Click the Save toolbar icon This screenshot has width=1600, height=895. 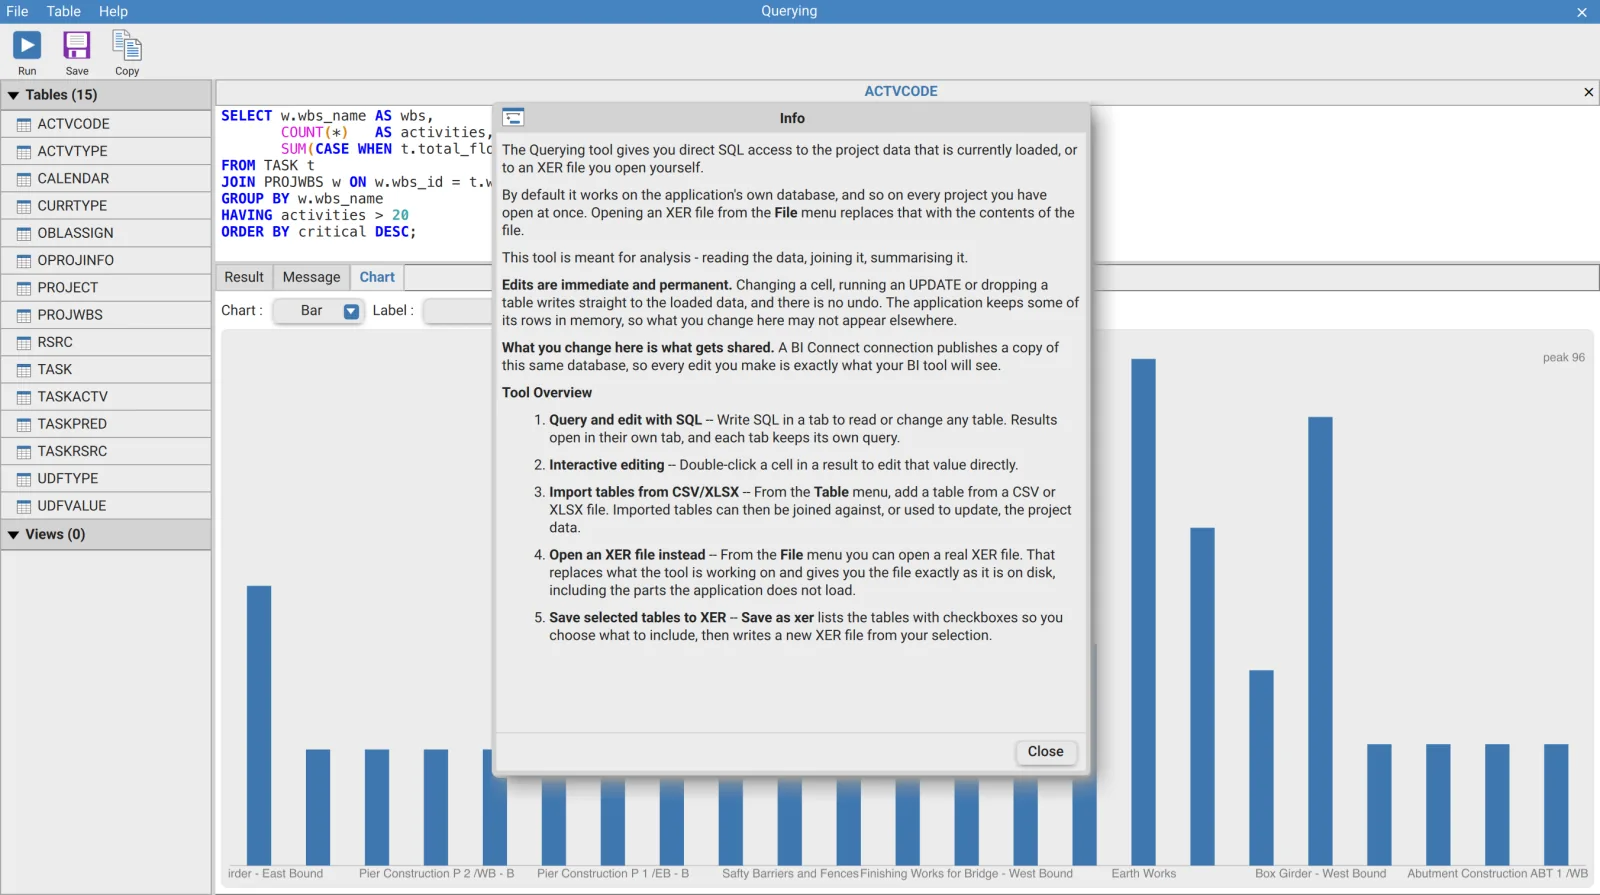pos(77,46)
